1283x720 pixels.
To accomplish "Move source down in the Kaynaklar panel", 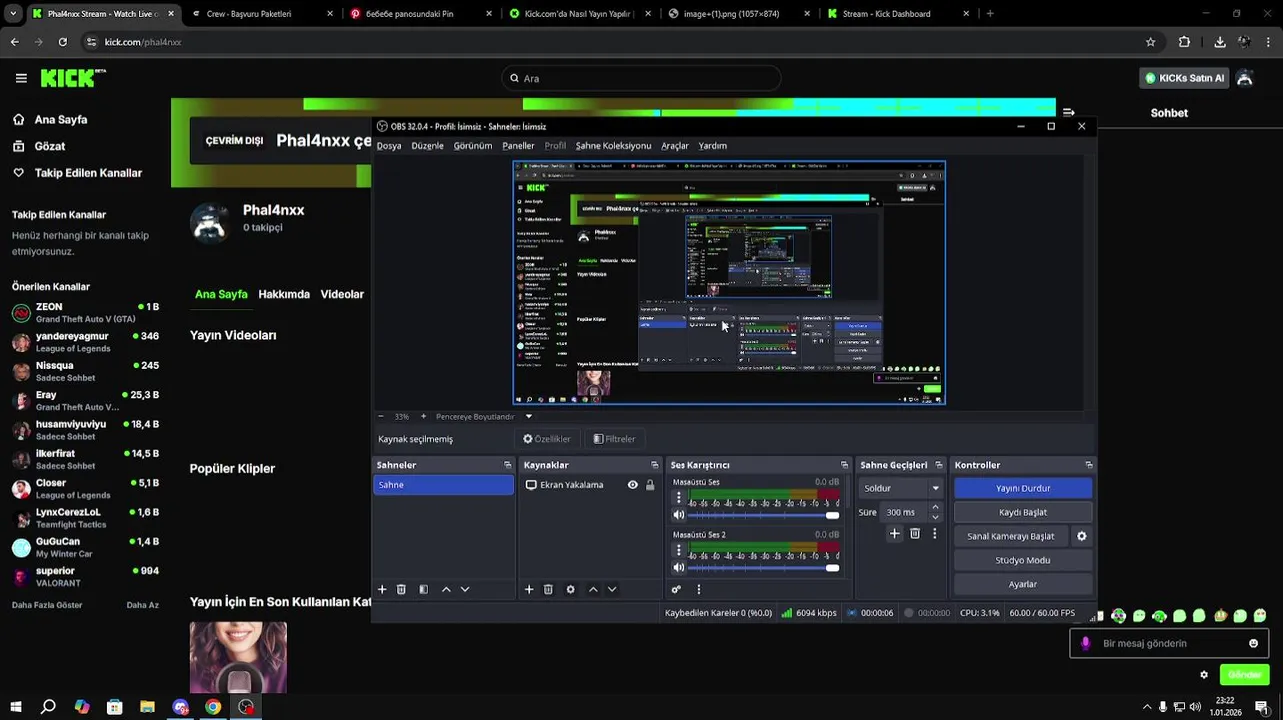I will [612, 590].
